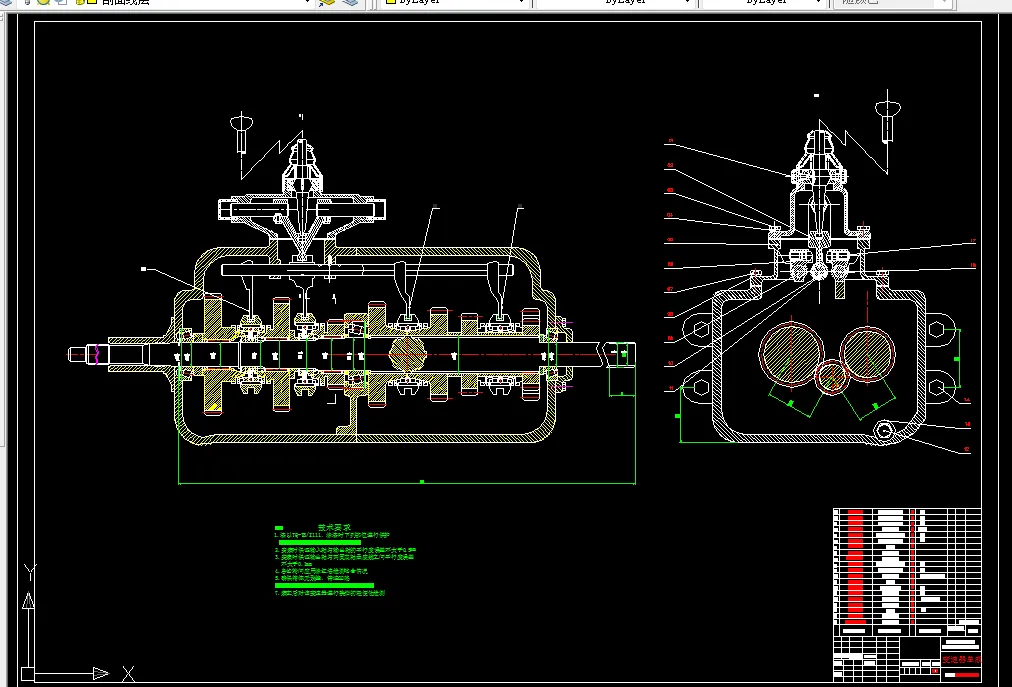Select the large right hatched gear circle
This screenshot has height=687, width=1012.
[867, 354]
